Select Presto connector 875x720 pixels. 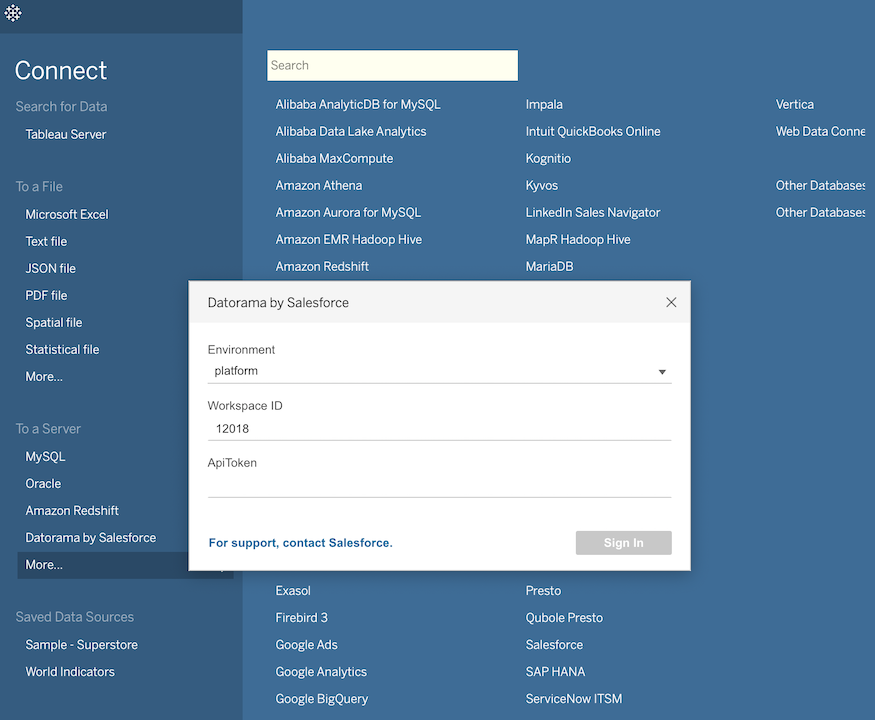coord(543,591)
